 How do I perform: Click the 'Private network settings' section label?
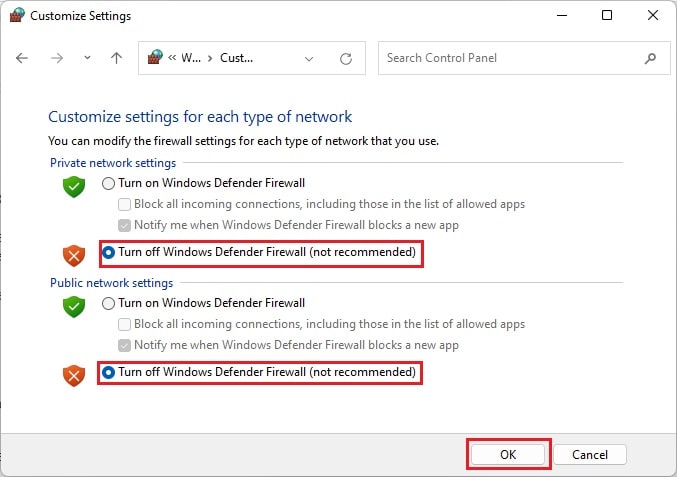pyautogui.click(x=113, y=163)
